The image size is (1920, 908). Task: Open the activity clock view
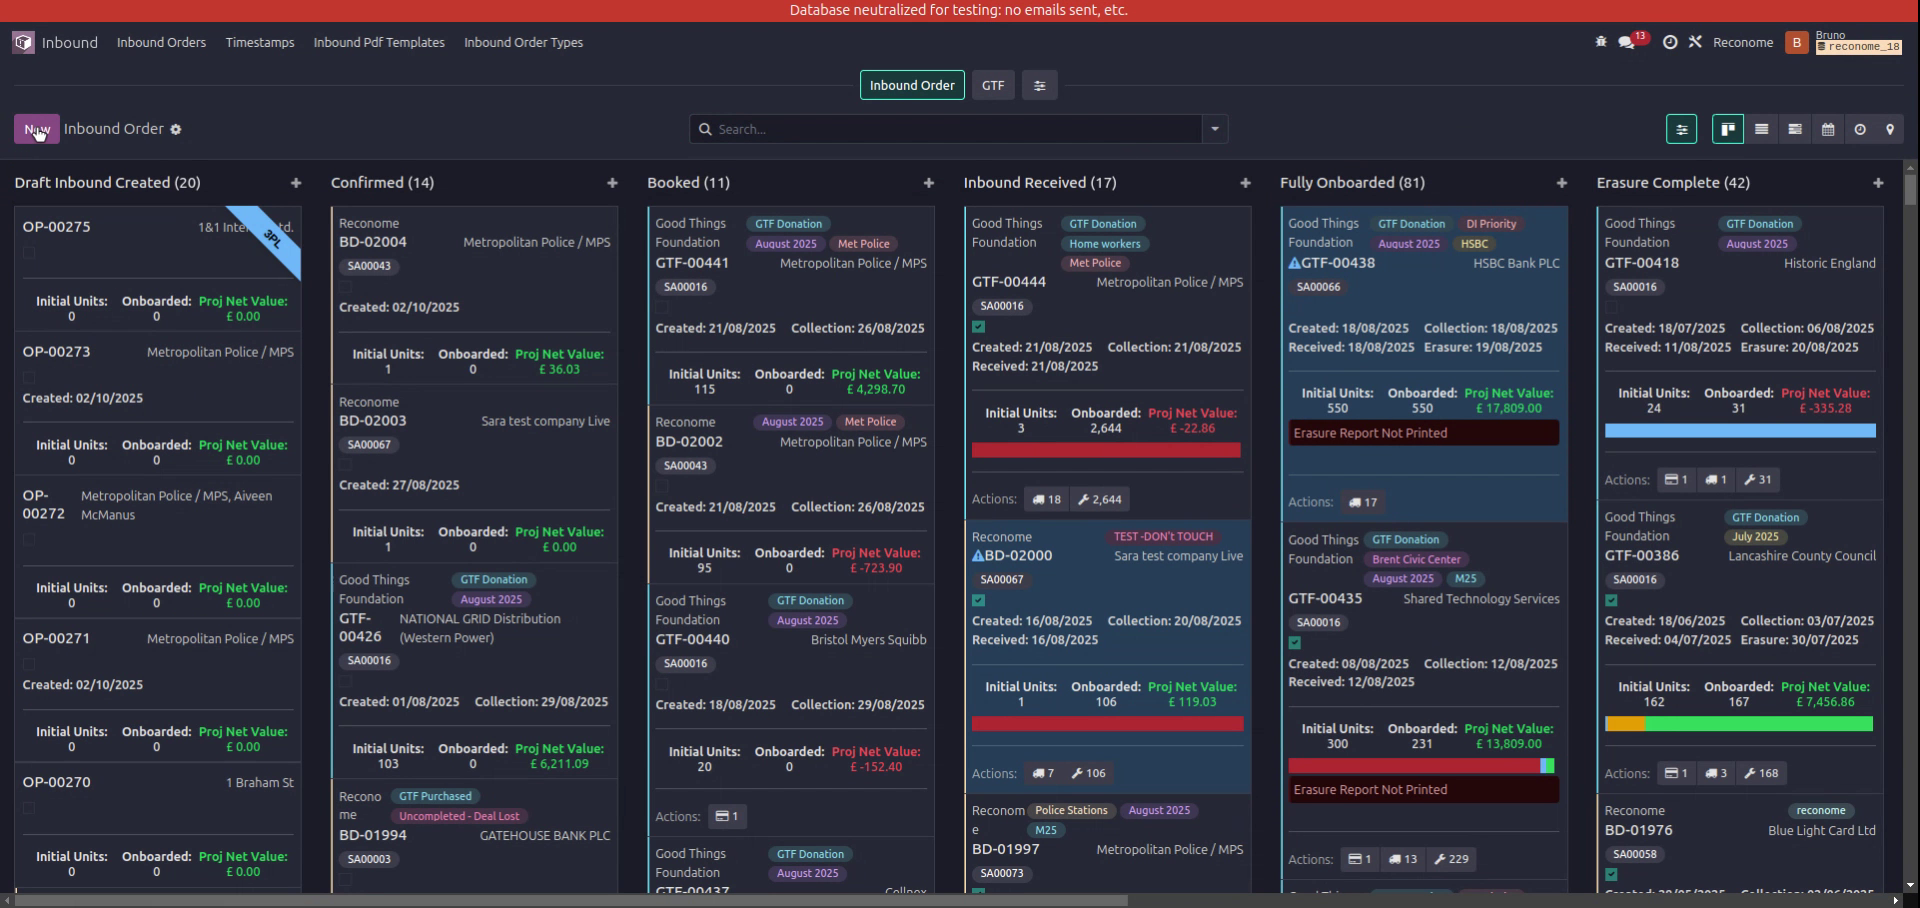(1860, 129)
